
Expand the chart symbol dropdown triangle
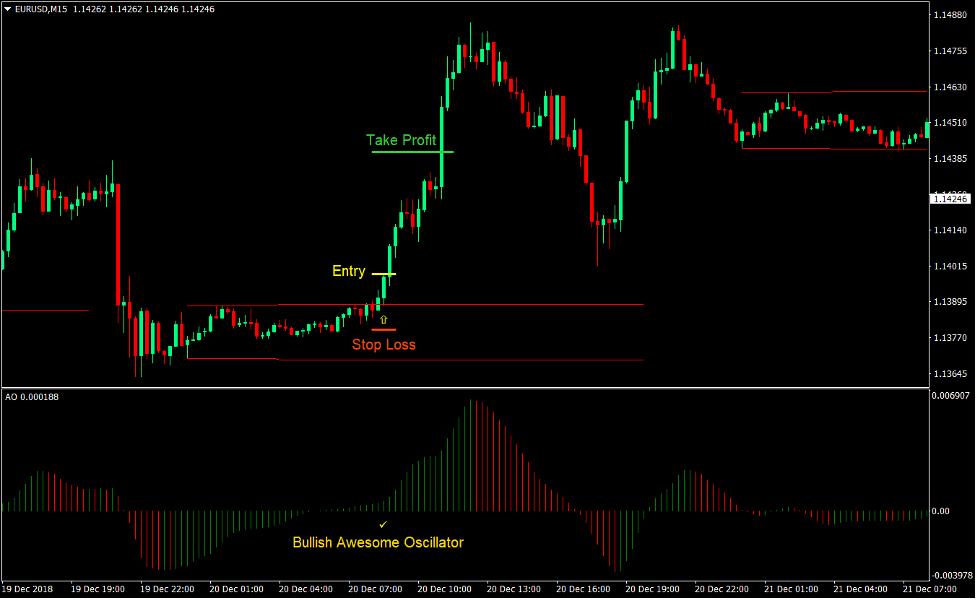pyautogui.click(x=10, y=8)
